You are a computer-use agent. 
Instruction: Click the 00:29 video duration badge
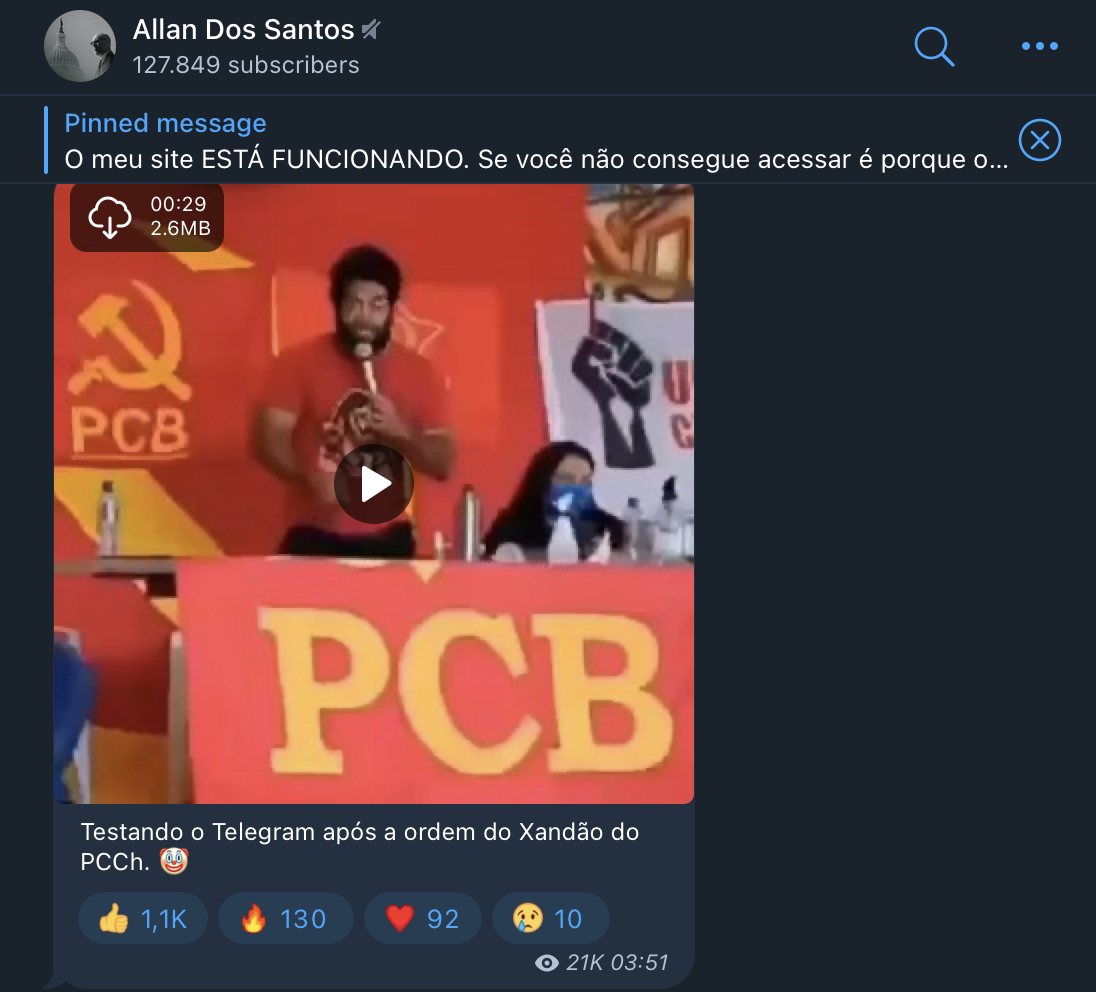pyautogui.click(x=178, y=204)
